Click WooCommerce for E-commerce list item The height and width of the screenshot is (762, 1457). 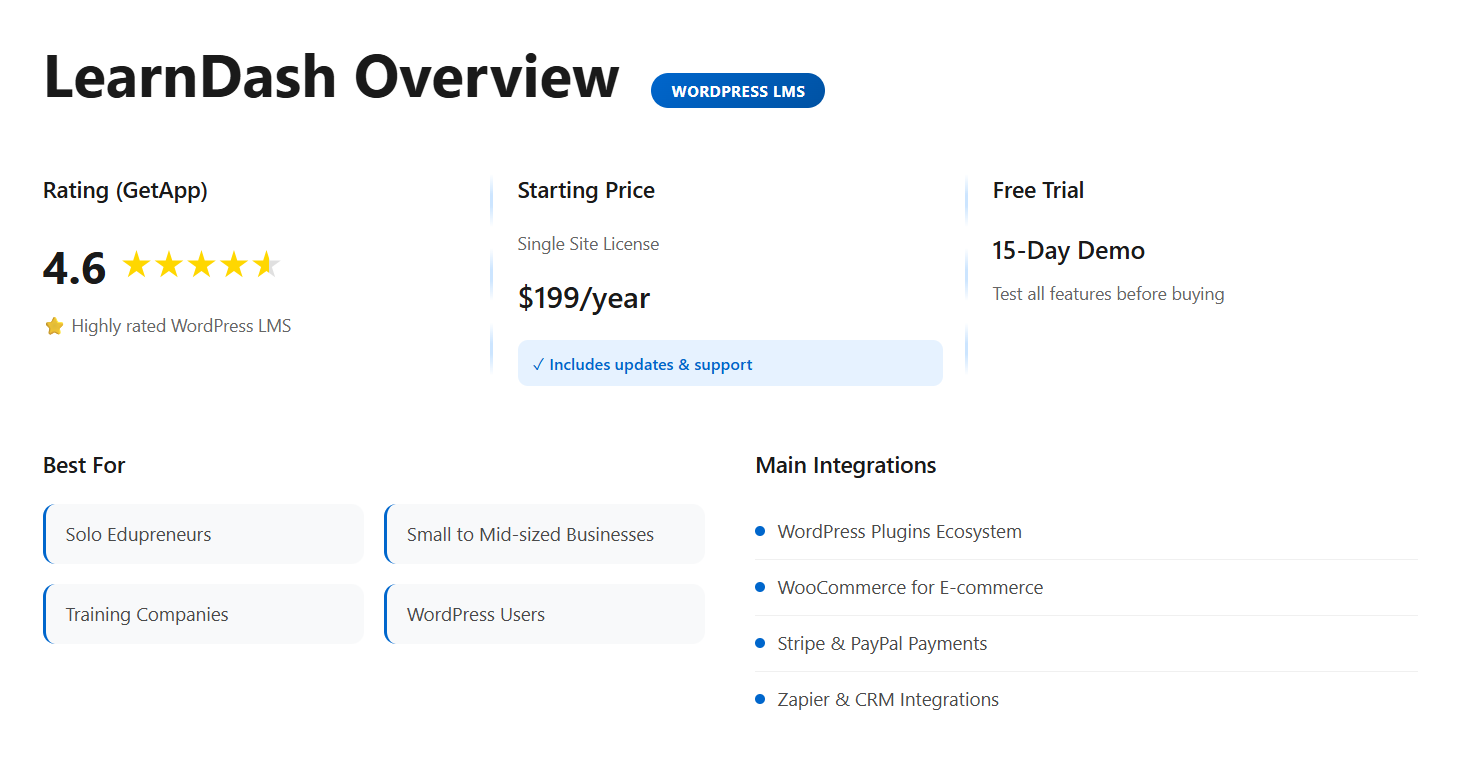coord(1087,588)
